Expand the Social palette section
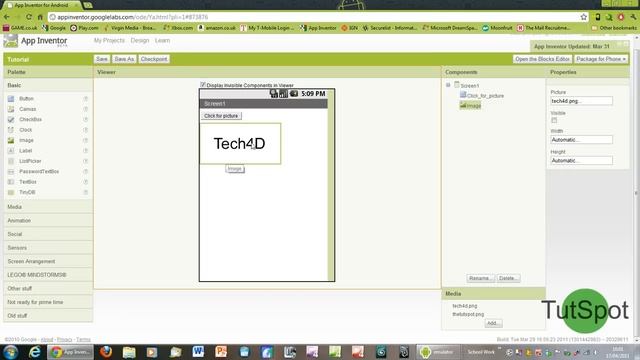This screenshot has height=360, width=640. tap(48, 234)
